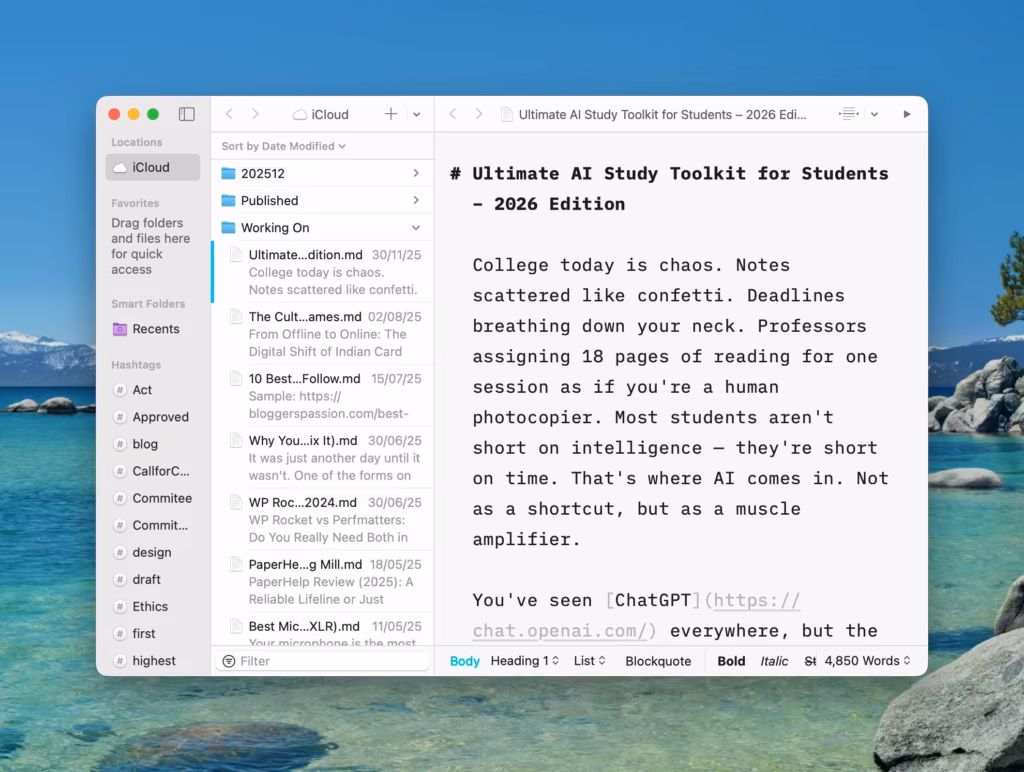
Task: Click the preview play icon
Action: pos(907,114)
